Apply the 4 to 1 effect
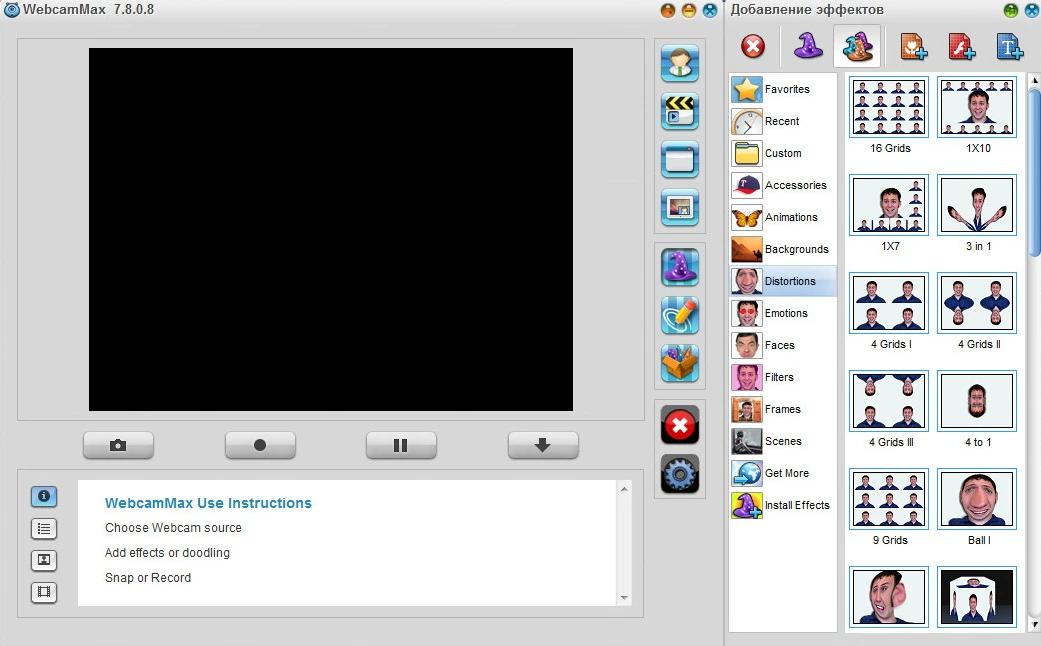The width and height of the screenshot is (1041, 646). (x=977, y=401)
